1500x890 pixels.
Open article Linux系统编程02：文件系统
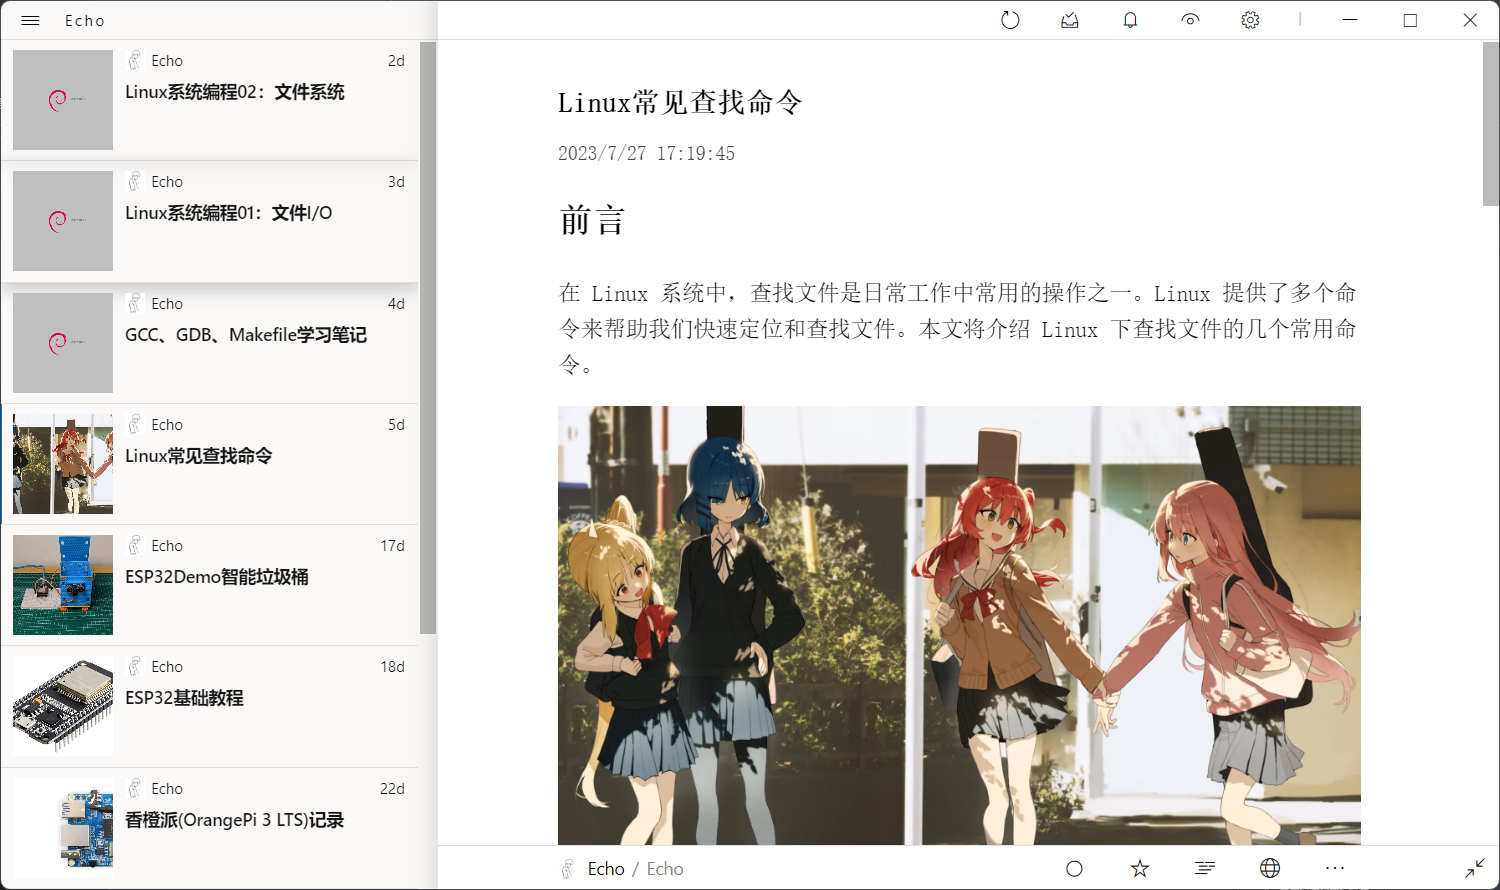(235, 92)
